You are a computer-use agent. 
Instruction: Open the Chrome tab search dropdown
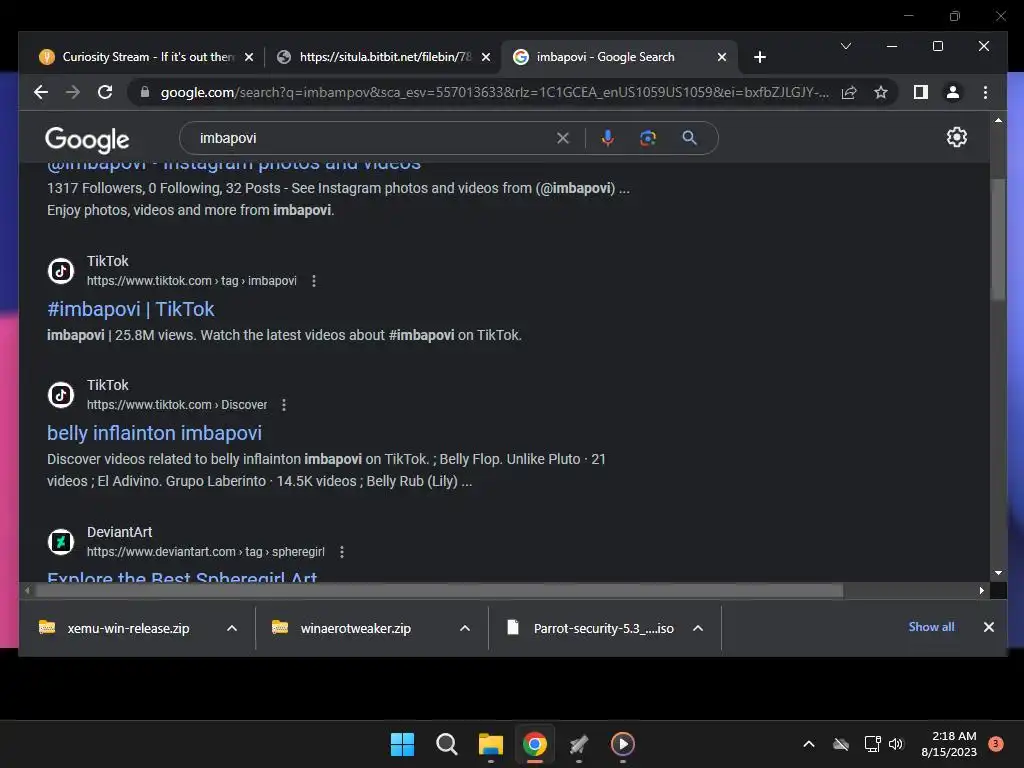pos(846,46)
